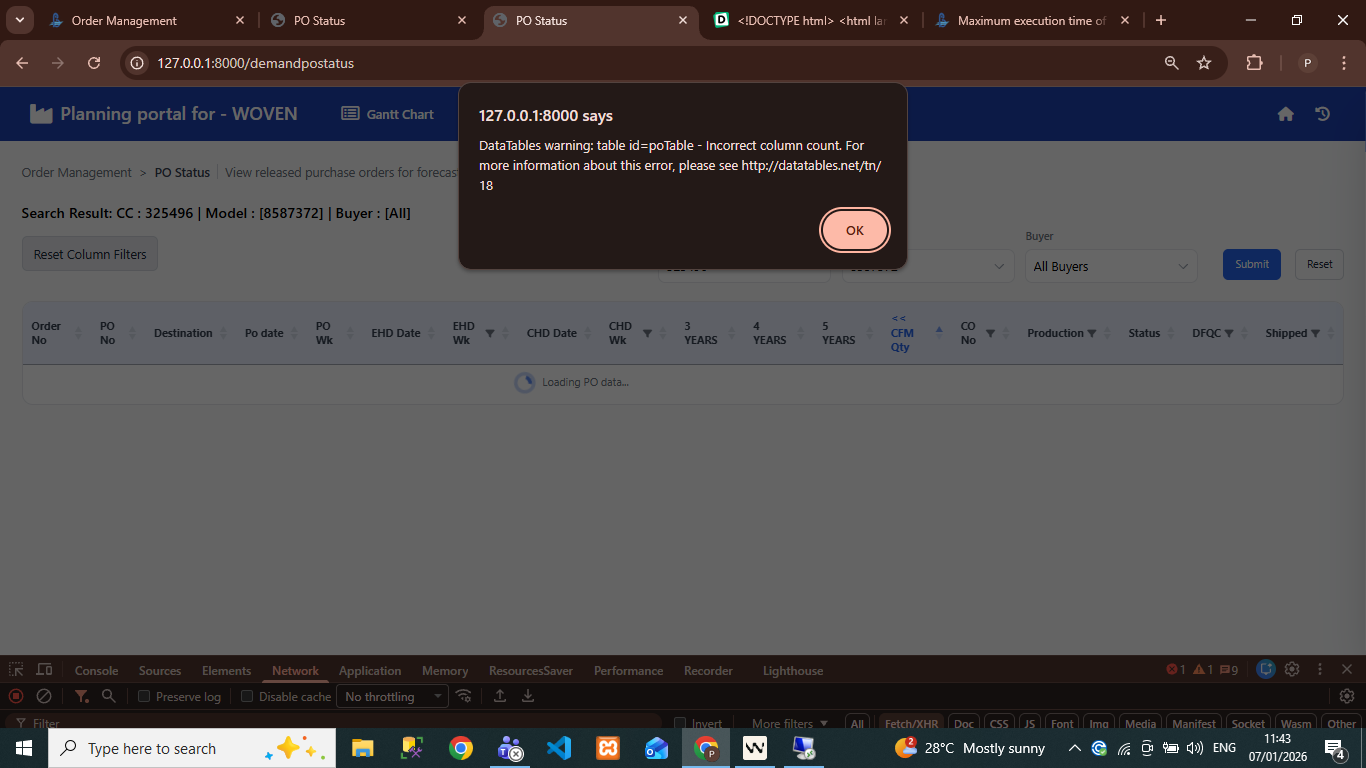Toggle the device toolbar icon in DevTools
The height and width of the screenshot is (768, 1366).
click(x=44, y=670)
